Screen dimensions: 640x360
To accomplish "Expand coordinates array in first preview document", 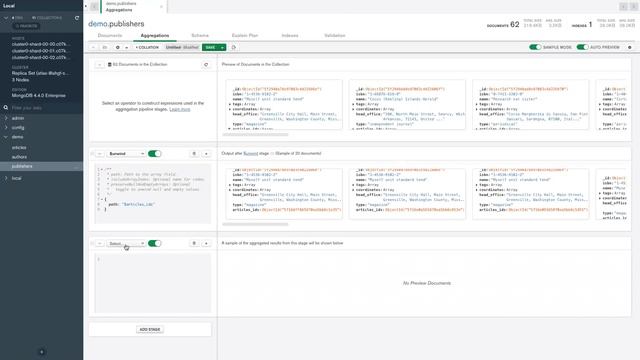I will click(x=230, y=109).
